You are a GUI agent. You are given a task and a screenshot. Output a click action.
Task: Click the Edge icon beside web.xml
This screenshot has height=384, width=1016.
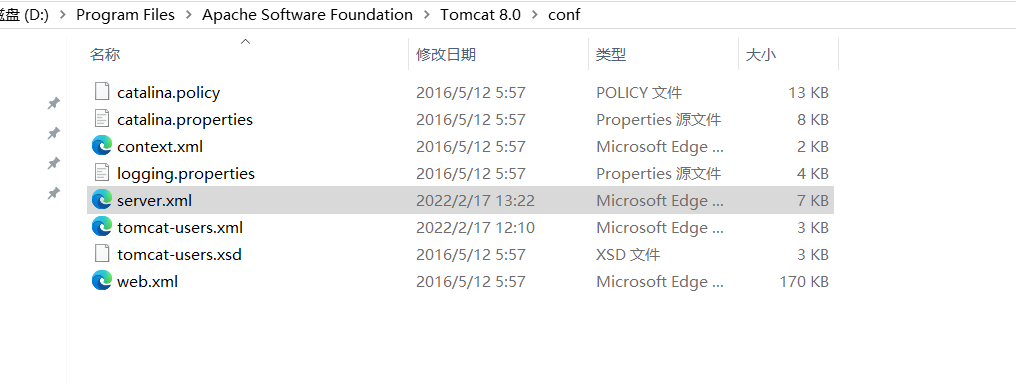point(102,281)
